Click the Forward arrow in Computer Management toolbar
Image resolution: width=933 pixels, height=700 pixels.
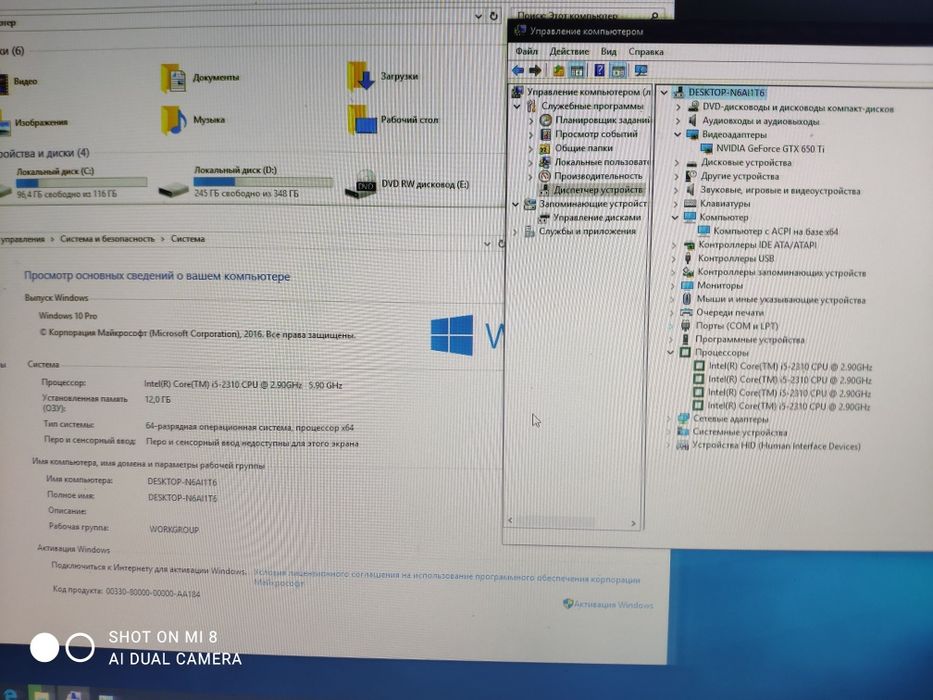[535, 70]
